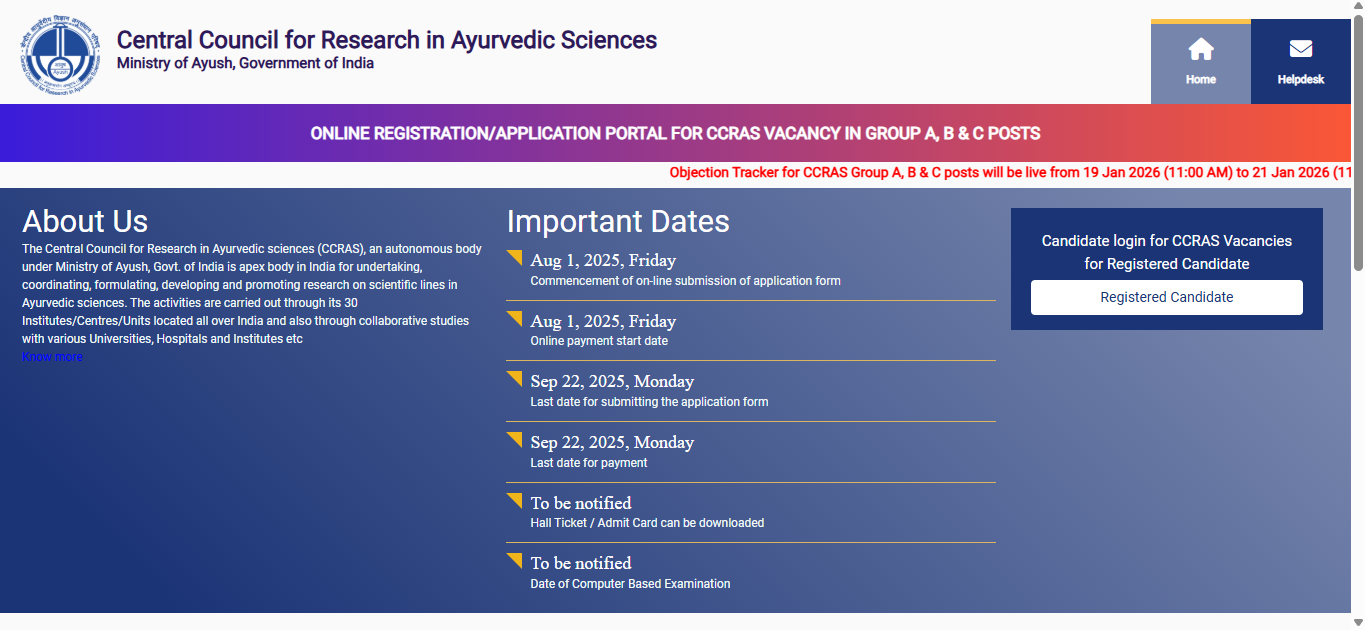This screenshot has width=1365, height=630.
Task: Follow the Know more link
Action: 52,357
